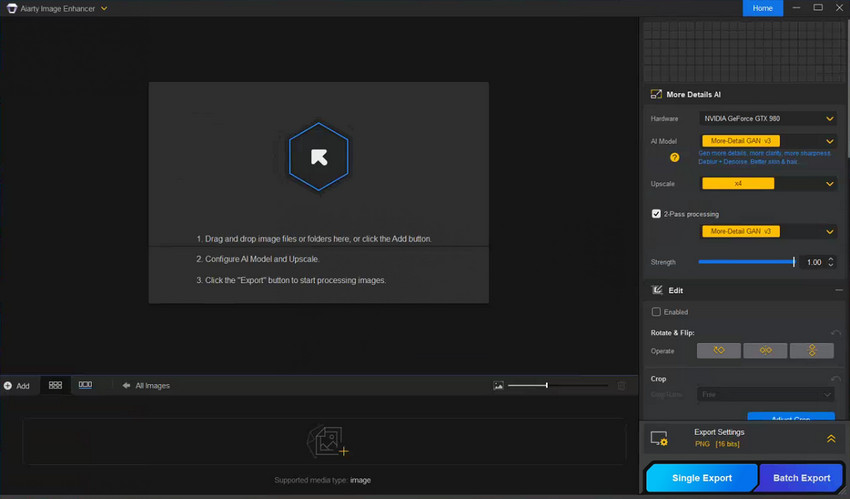Screen dimensions: 850x499
Task: Adjust the thumbnail size slider
Action: (x=557, y=385)
